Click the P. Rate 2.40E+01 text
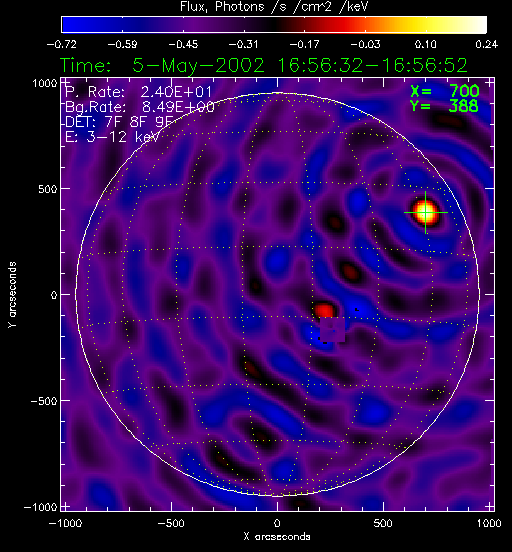Viewport: 512px width, 552px height. [138, 92]
